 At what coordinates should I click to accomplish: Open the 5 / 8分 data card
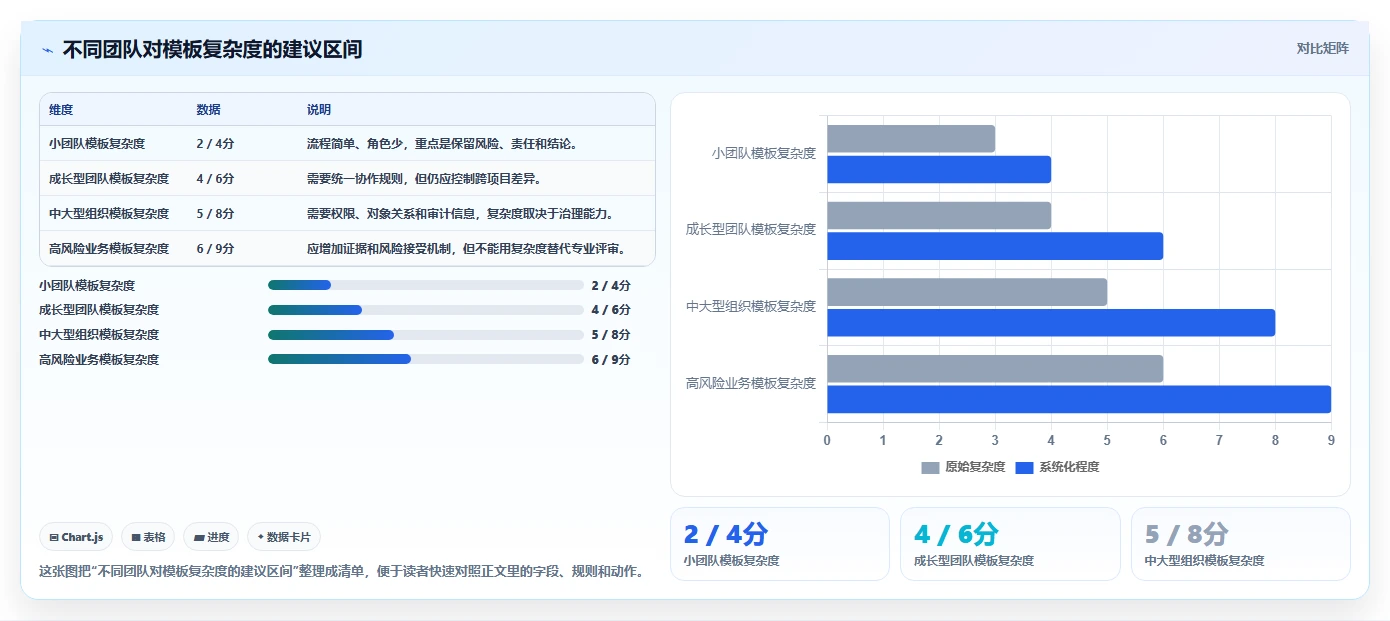pos(1240,544)
